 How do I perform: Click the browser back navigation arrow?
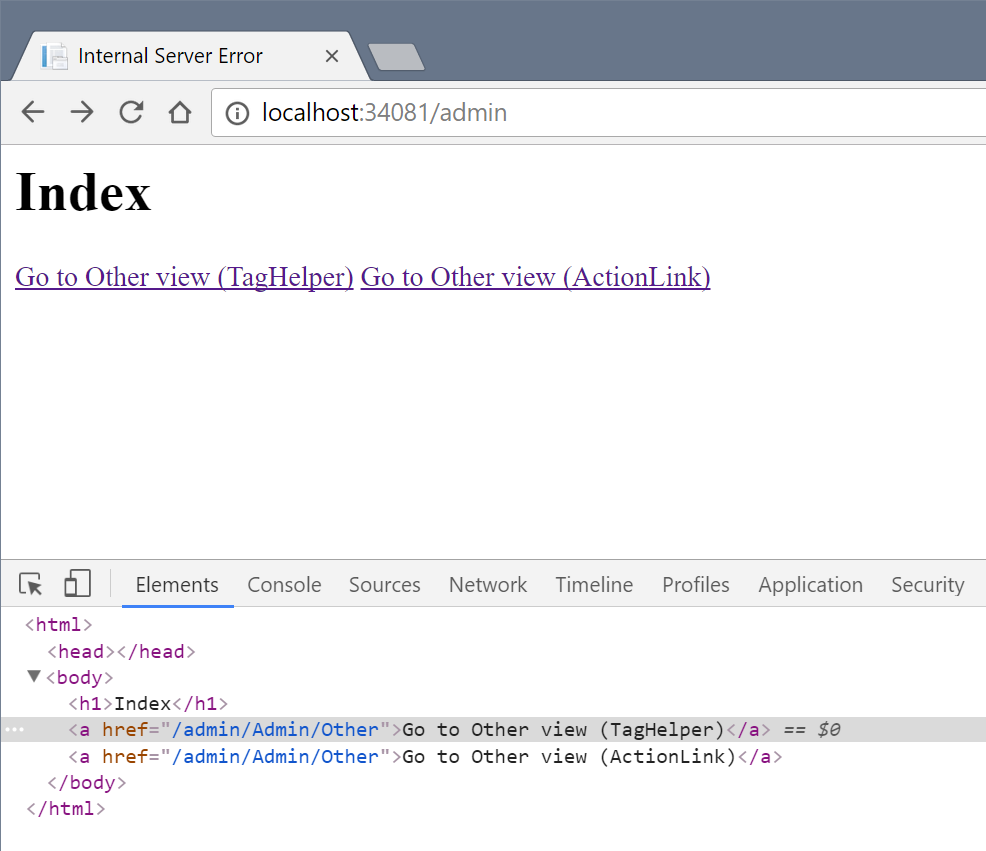32,112
